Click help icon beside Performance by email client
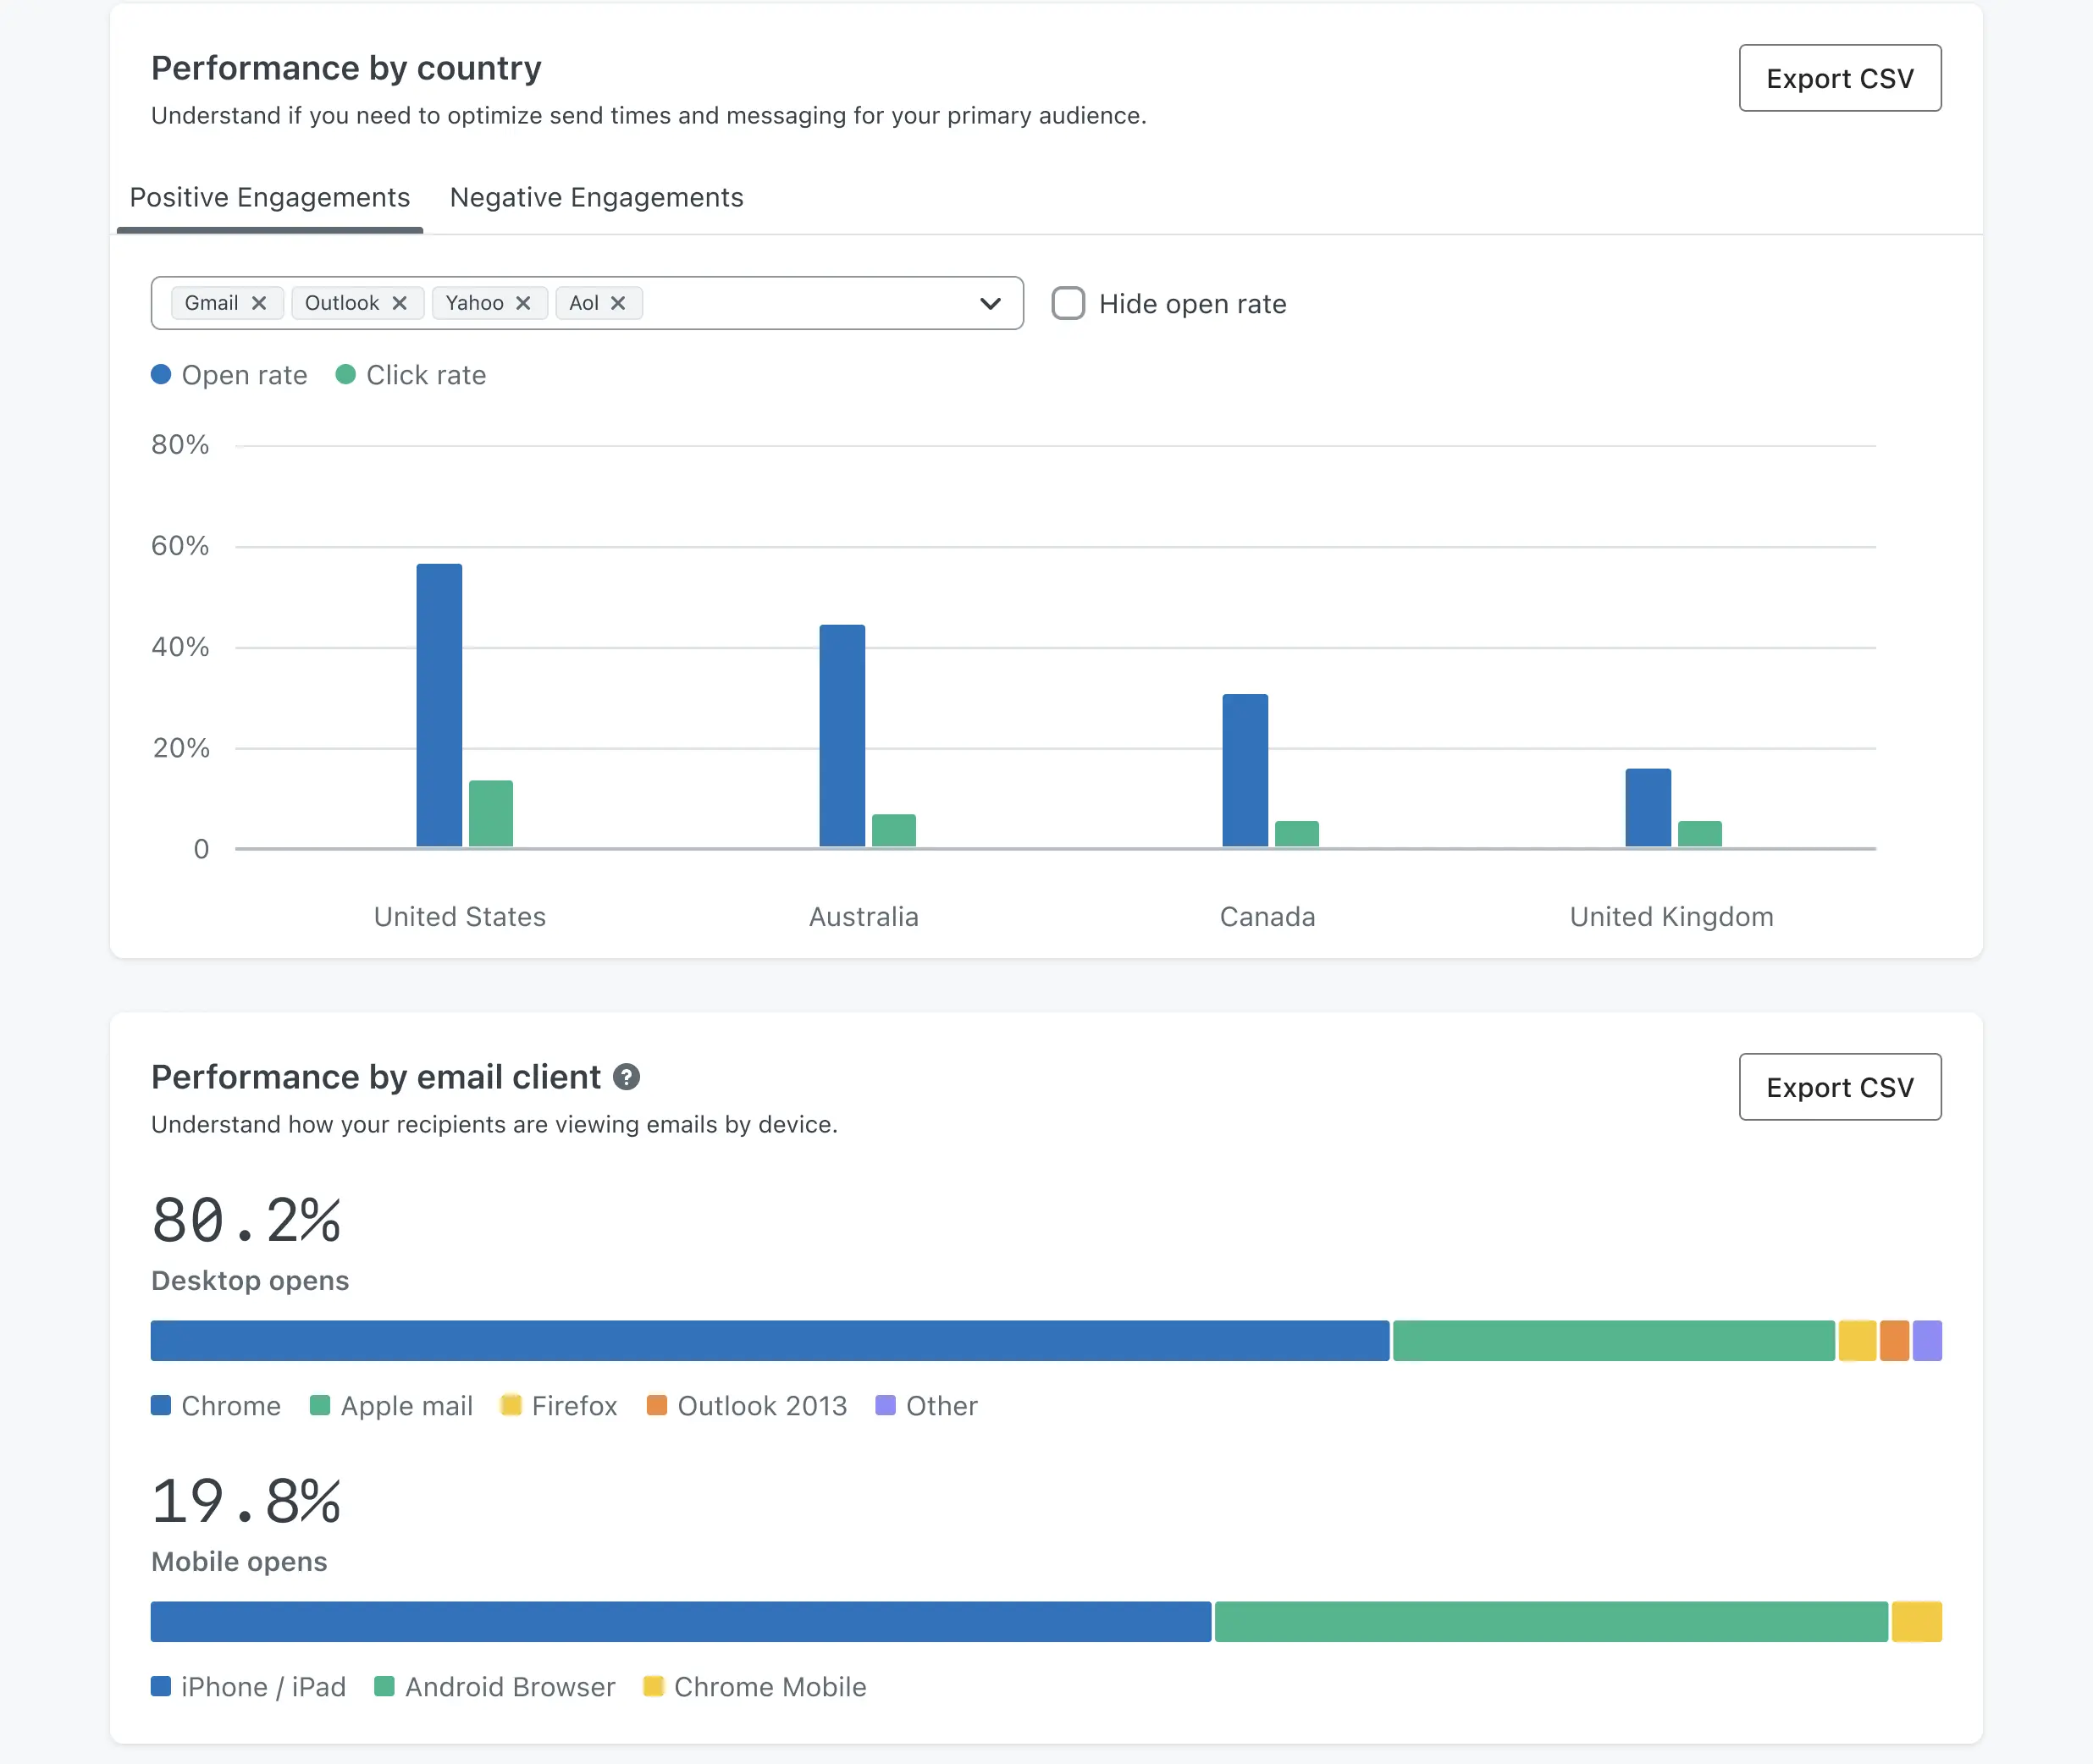The image size is (2093, 1764). click(626, 1077)
